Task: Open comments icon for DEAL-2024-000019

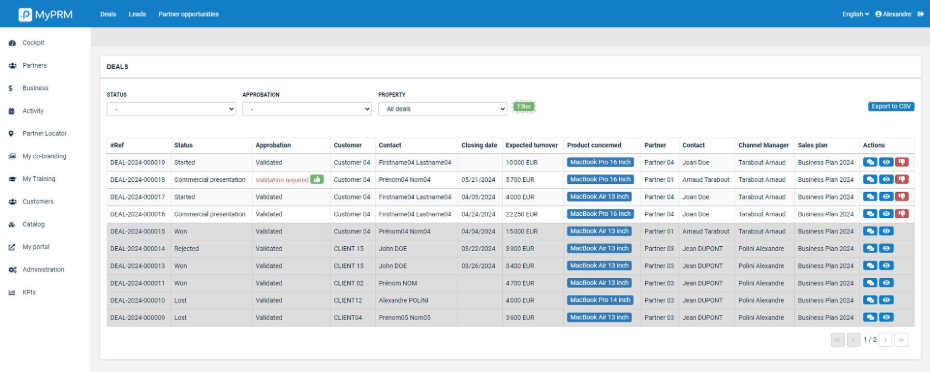Action: pos(870,162)
